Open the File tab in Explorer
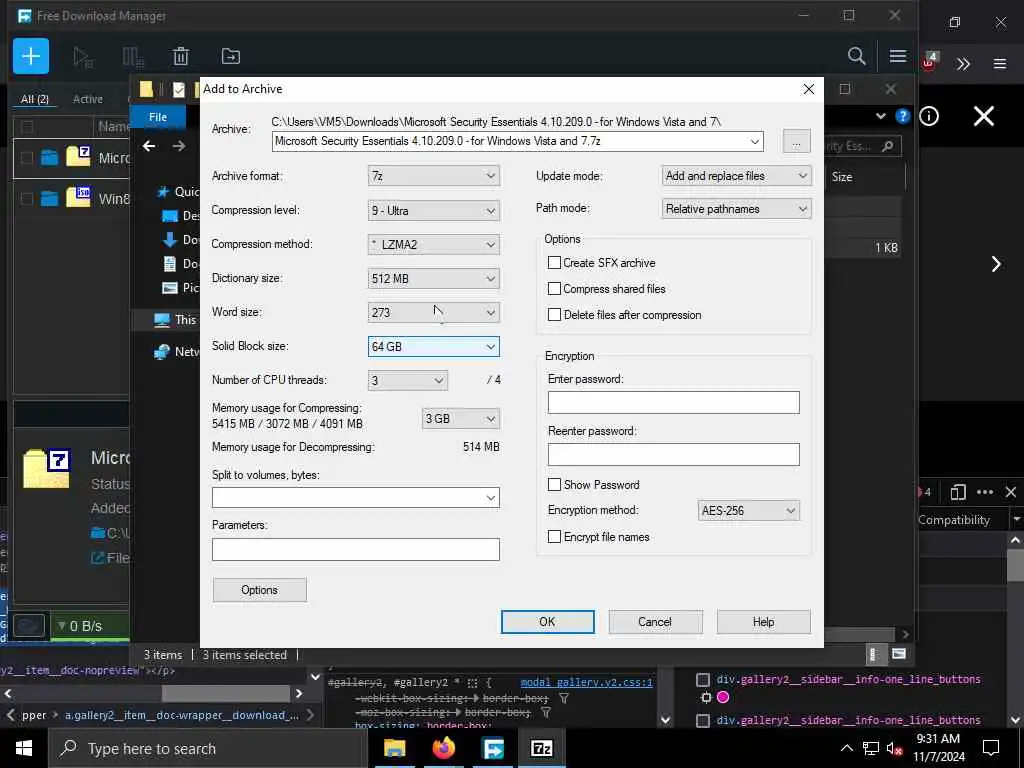This screenshot has width=1024, height=768. point(158,117)
